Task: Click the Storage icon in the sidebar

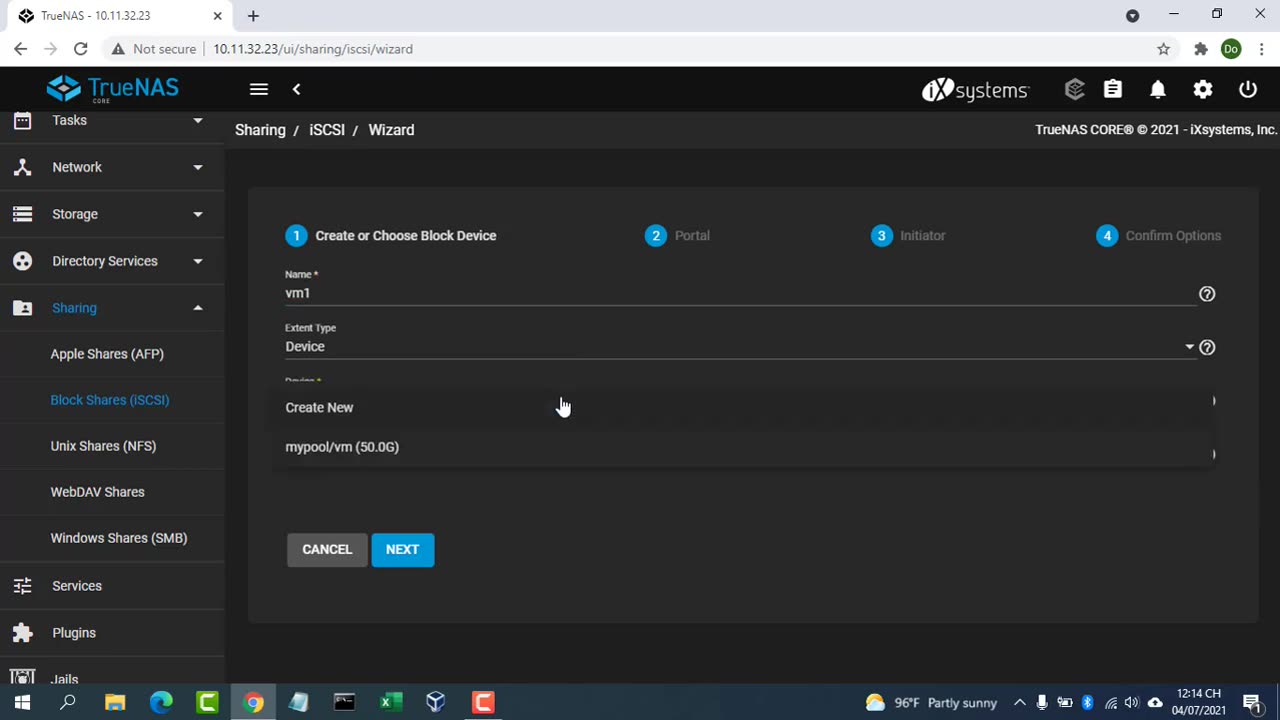Action: 22,214
